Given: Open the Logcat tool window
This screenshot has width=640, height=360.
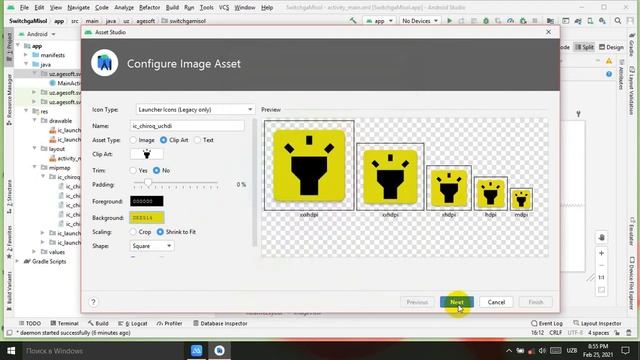Looking at the screenshot, I should click(133, 323).
